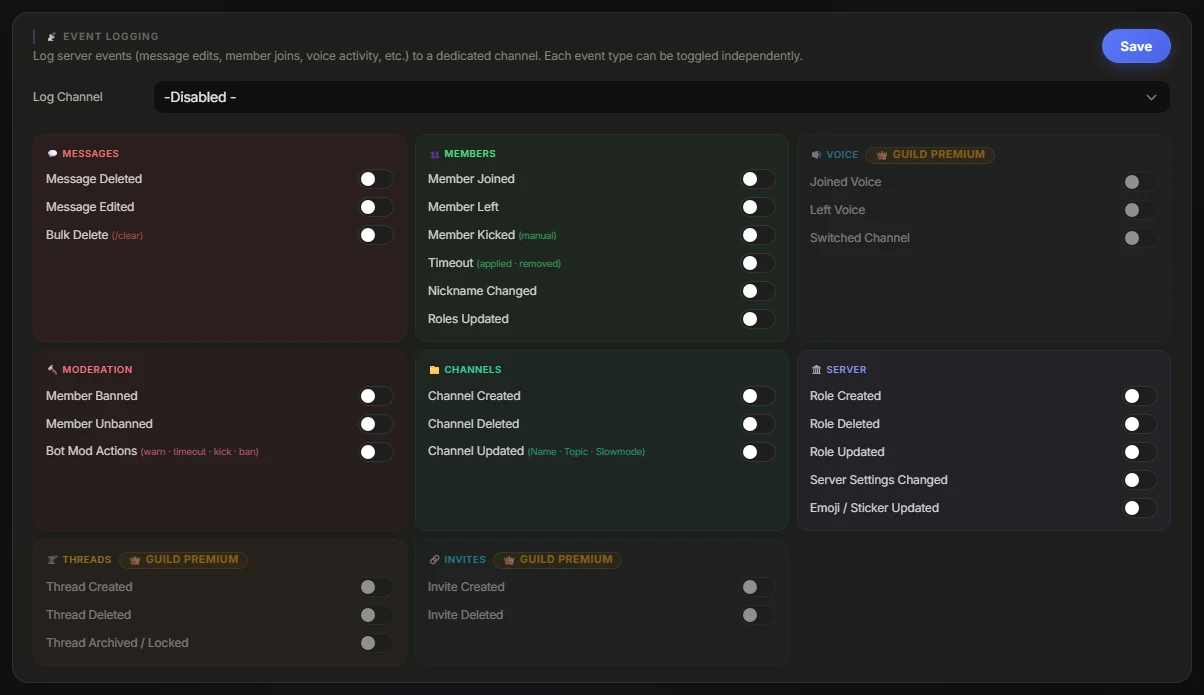1204x695 pixels.
Task: Click the Event Logging header icon
Action: 52,36
